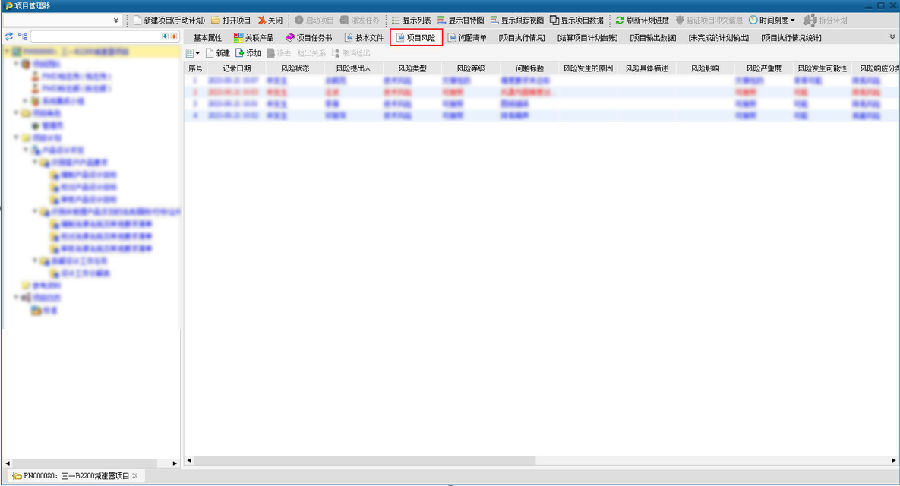The height and width of the screenshot is (486, 900).
Task: Close the bottom PN000030 document tab
Action: [x=135, y=476]
